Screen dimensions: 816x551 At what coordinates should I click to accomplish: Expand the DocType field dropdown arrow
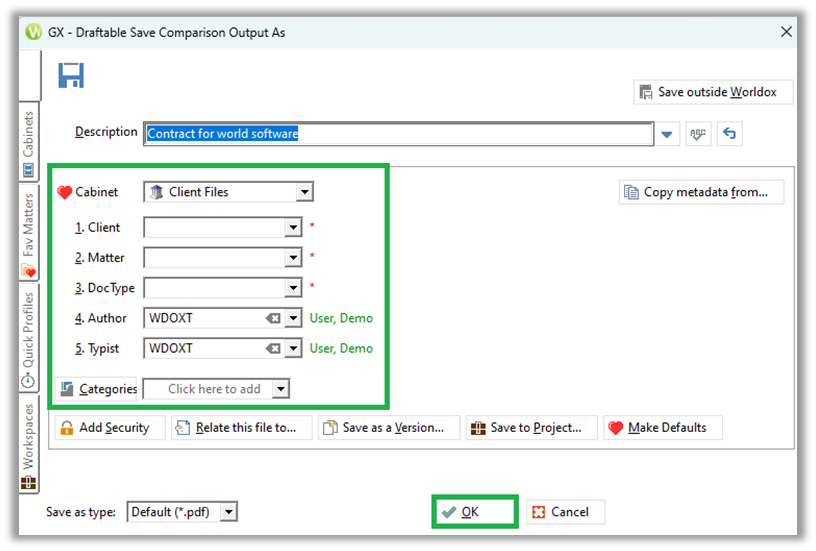294,288
